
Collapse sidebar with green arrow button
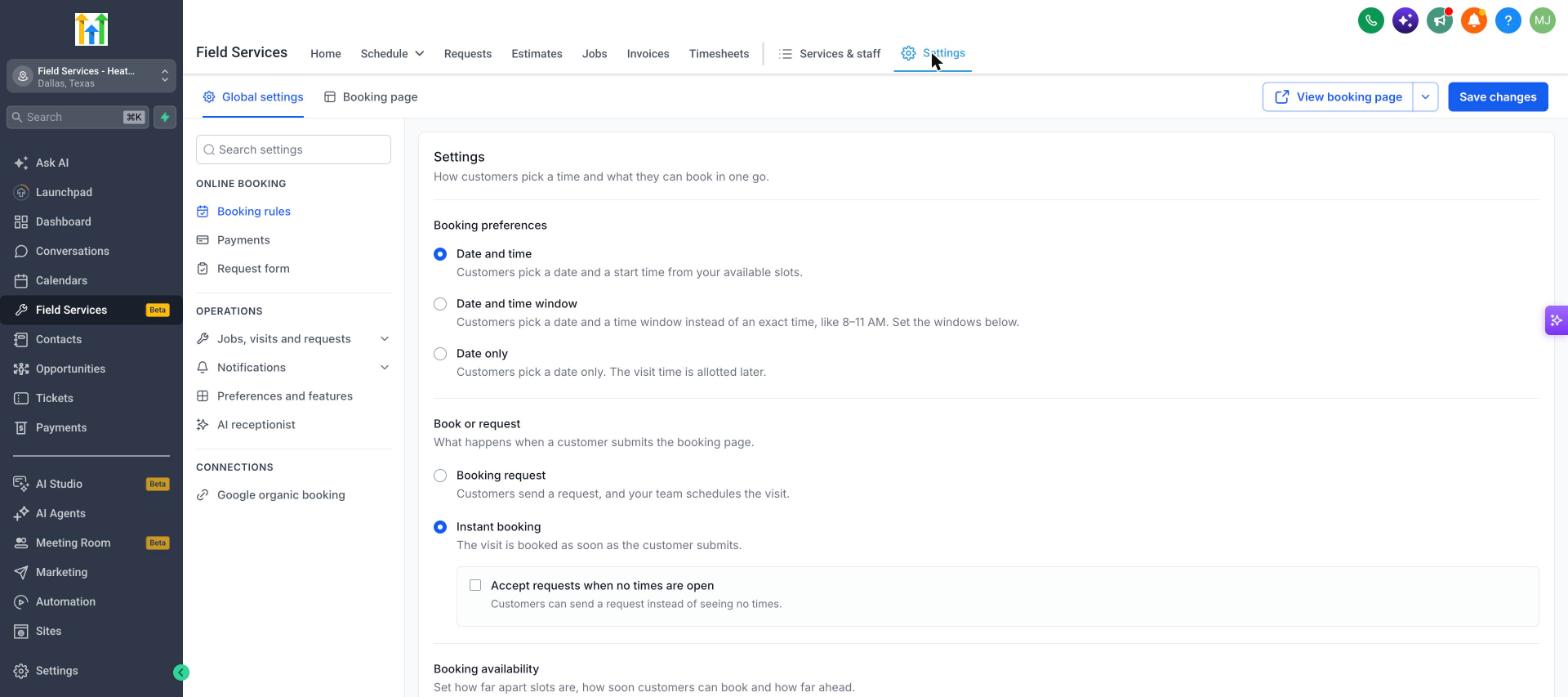click(181, 672)
